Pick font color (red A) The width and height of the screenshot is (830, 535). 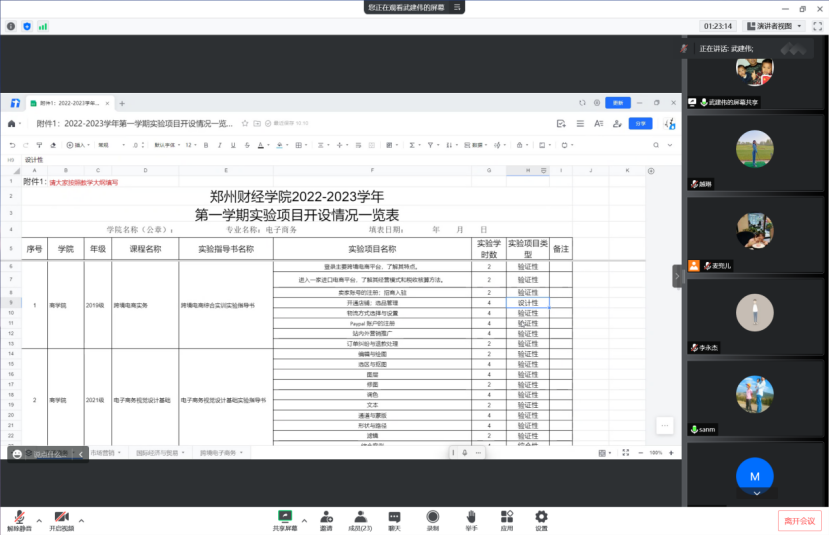260,145
